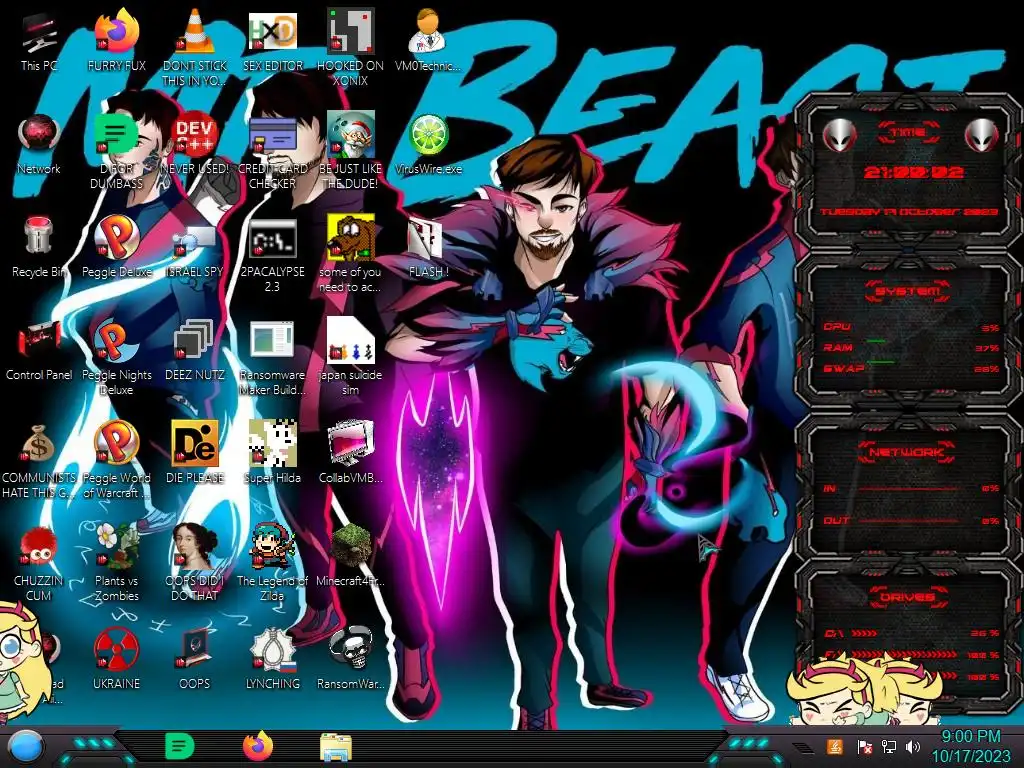Open the Control Panel icon
Screen dimensions: 1024x768
pos(39,350)
